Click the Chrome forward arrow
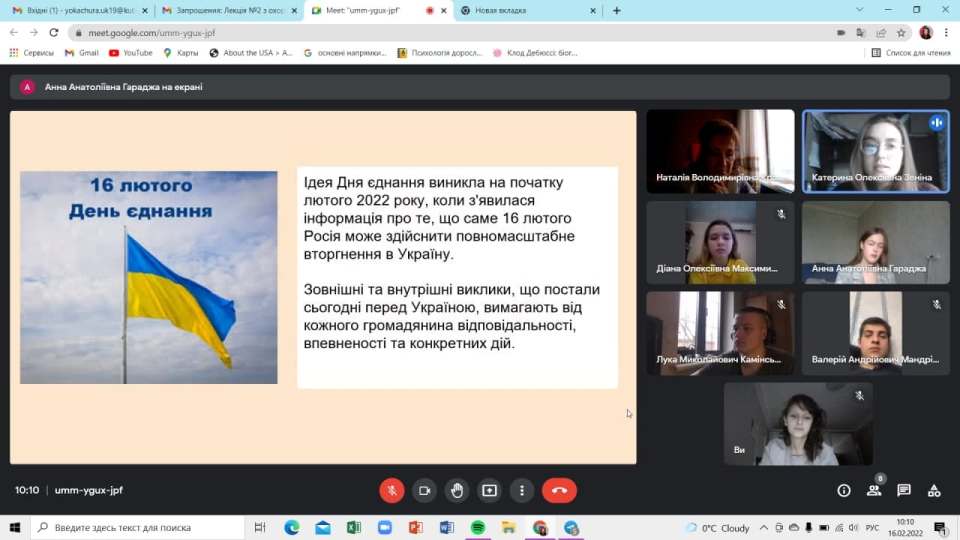This screenshot has height=540, width=960. [x=34, y=32]
